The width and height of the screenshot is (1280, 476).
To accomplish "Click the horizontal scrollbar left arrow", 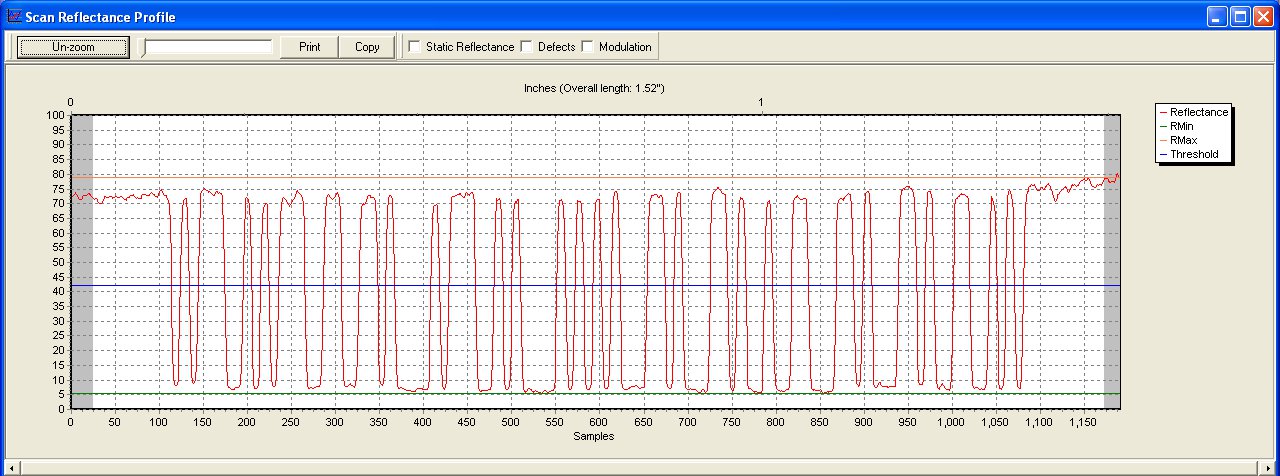I will point(12,467).
